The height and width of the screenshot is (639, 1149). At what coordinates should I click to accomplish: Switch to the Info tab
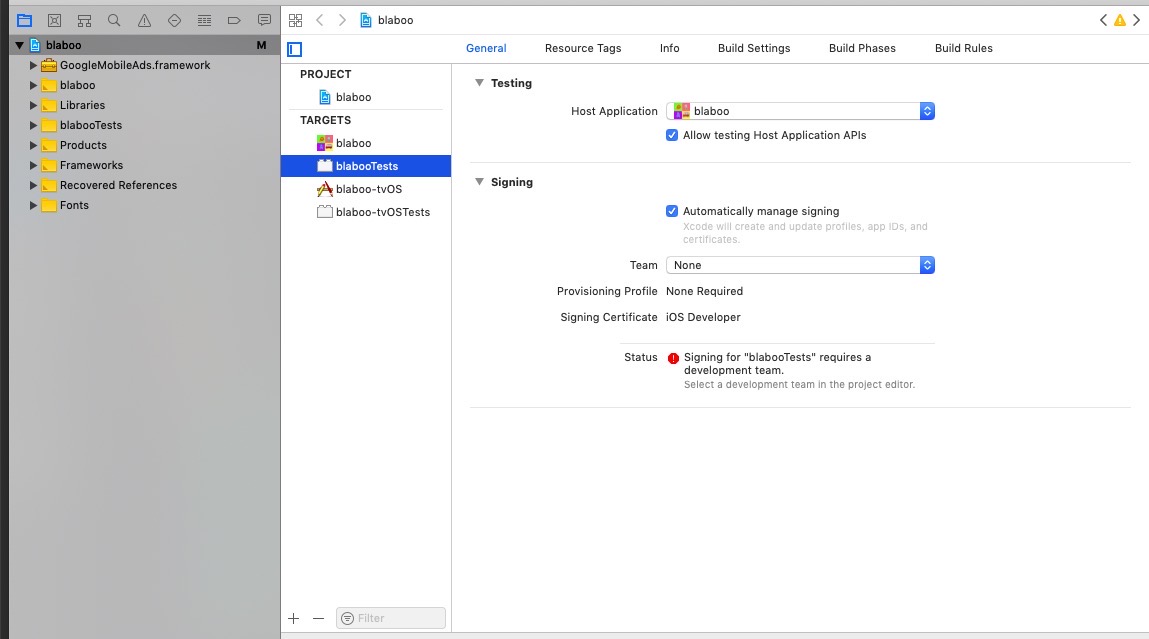pos(669,48)
